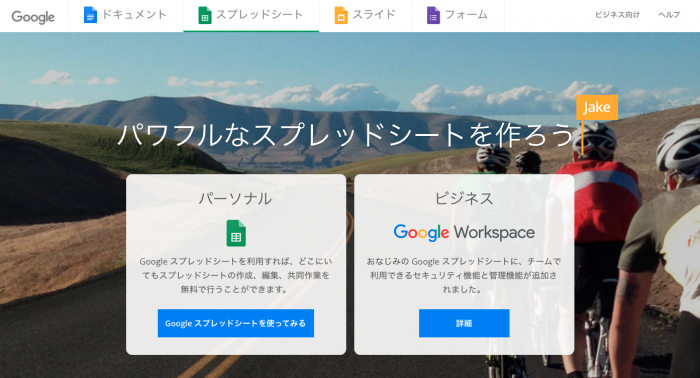This screenshot has width=700, height=378.
Task: Click the パーソナル card heading
Action: 236,199
